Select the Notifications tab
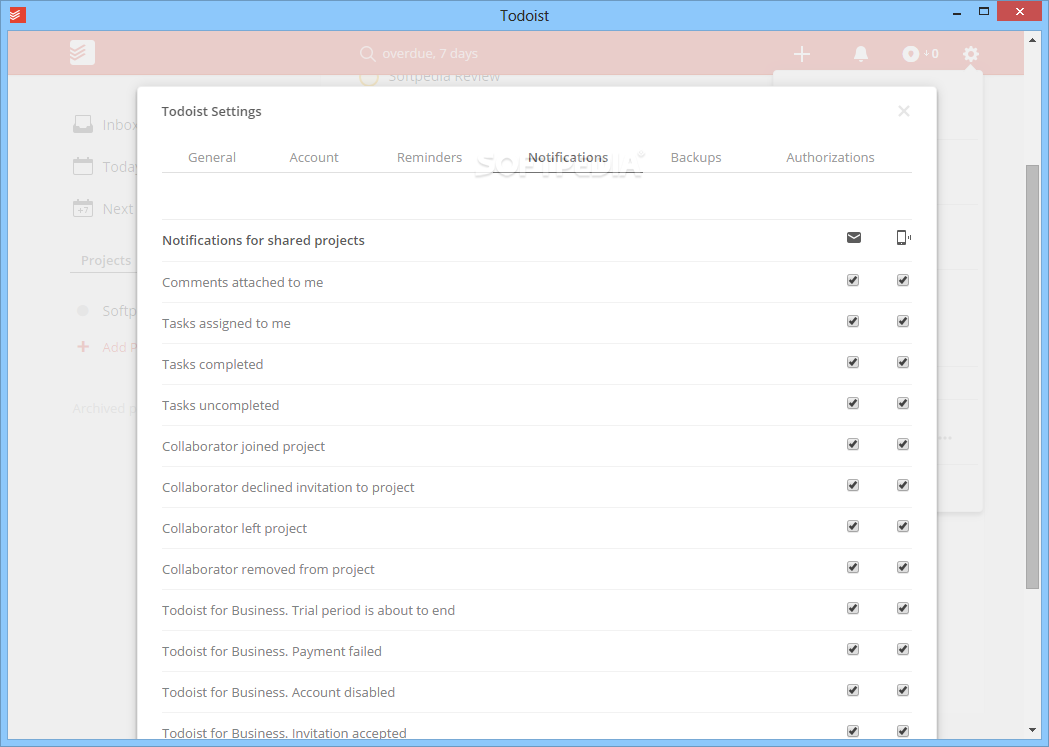 pos(568,157)
